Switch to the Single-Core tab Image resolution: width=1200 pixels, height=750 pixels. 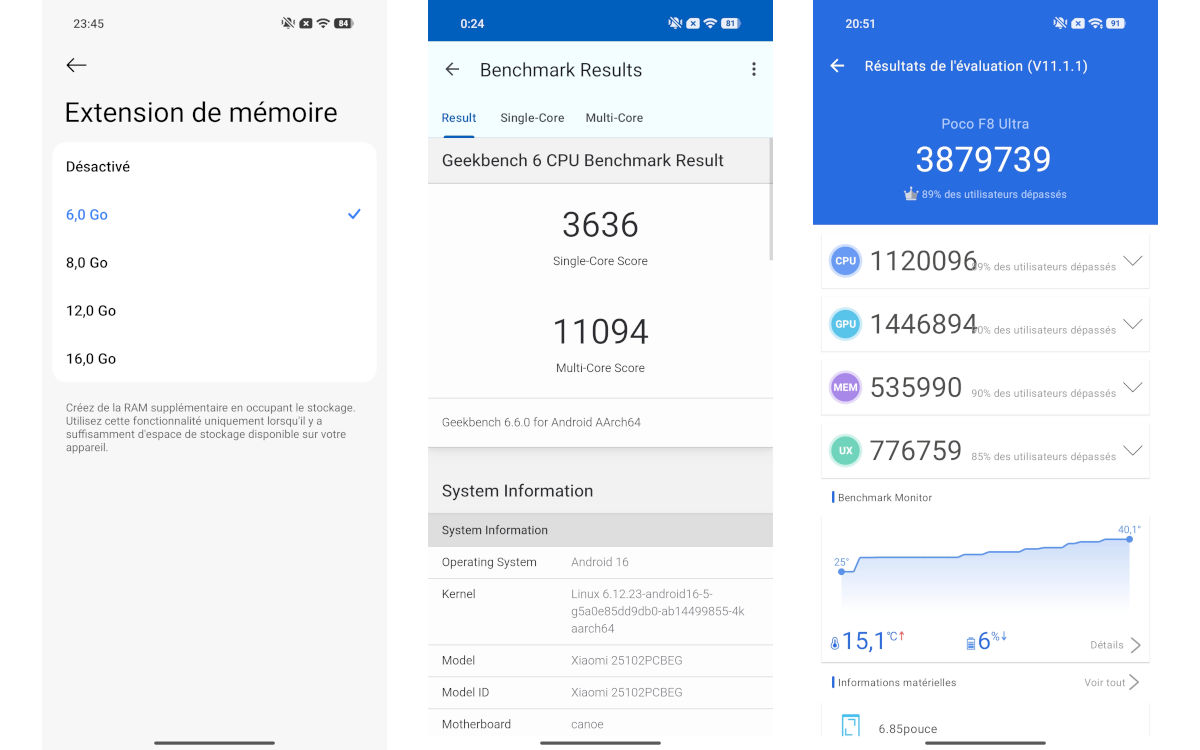(532, 117)
